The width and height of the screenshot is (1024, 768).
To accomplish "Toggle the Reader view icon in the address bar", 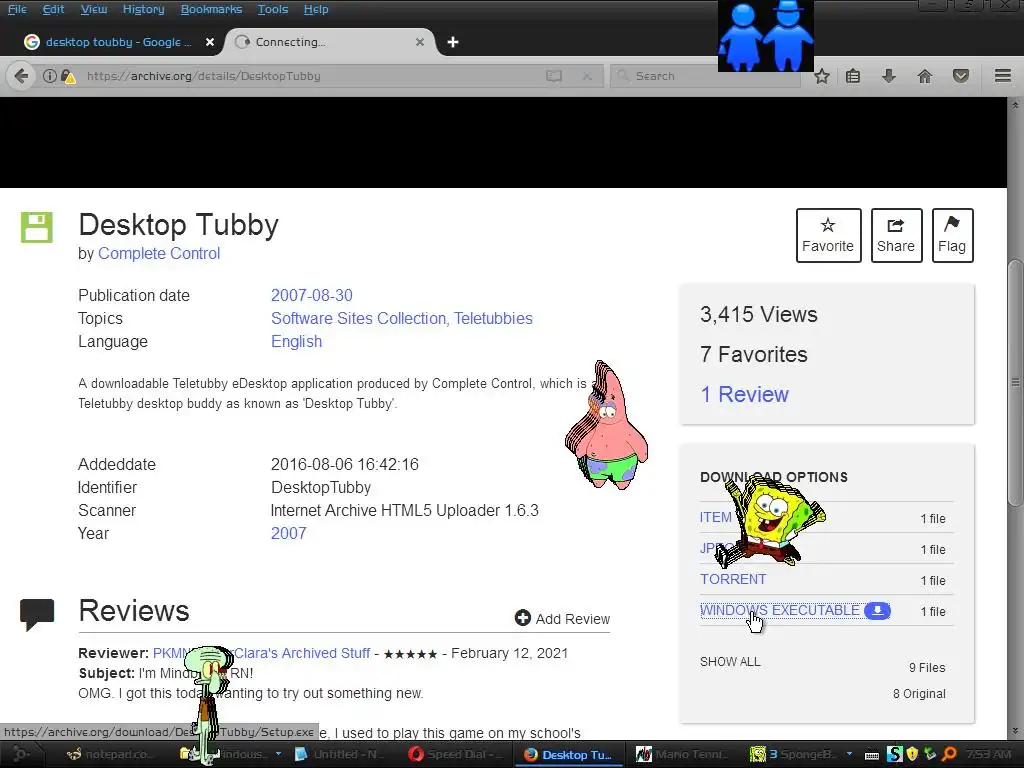I will click(x=554, y=76).
